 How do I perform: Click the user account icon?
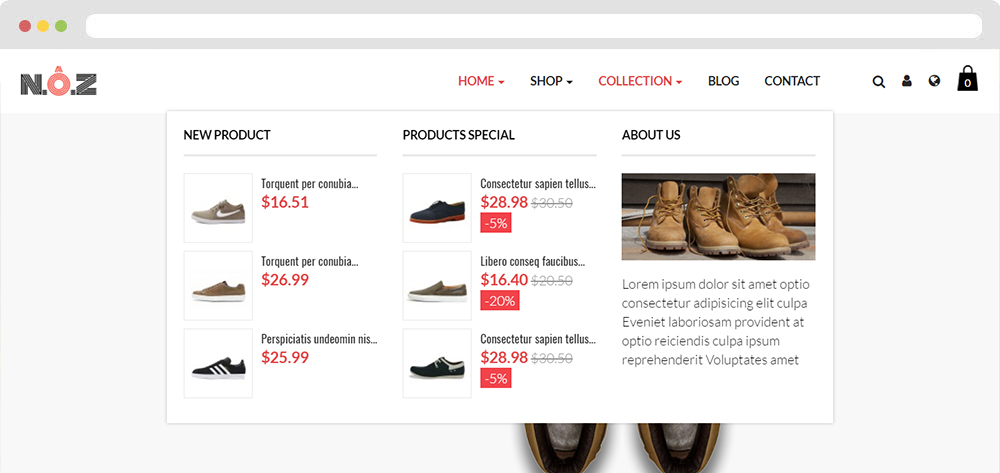906,81
